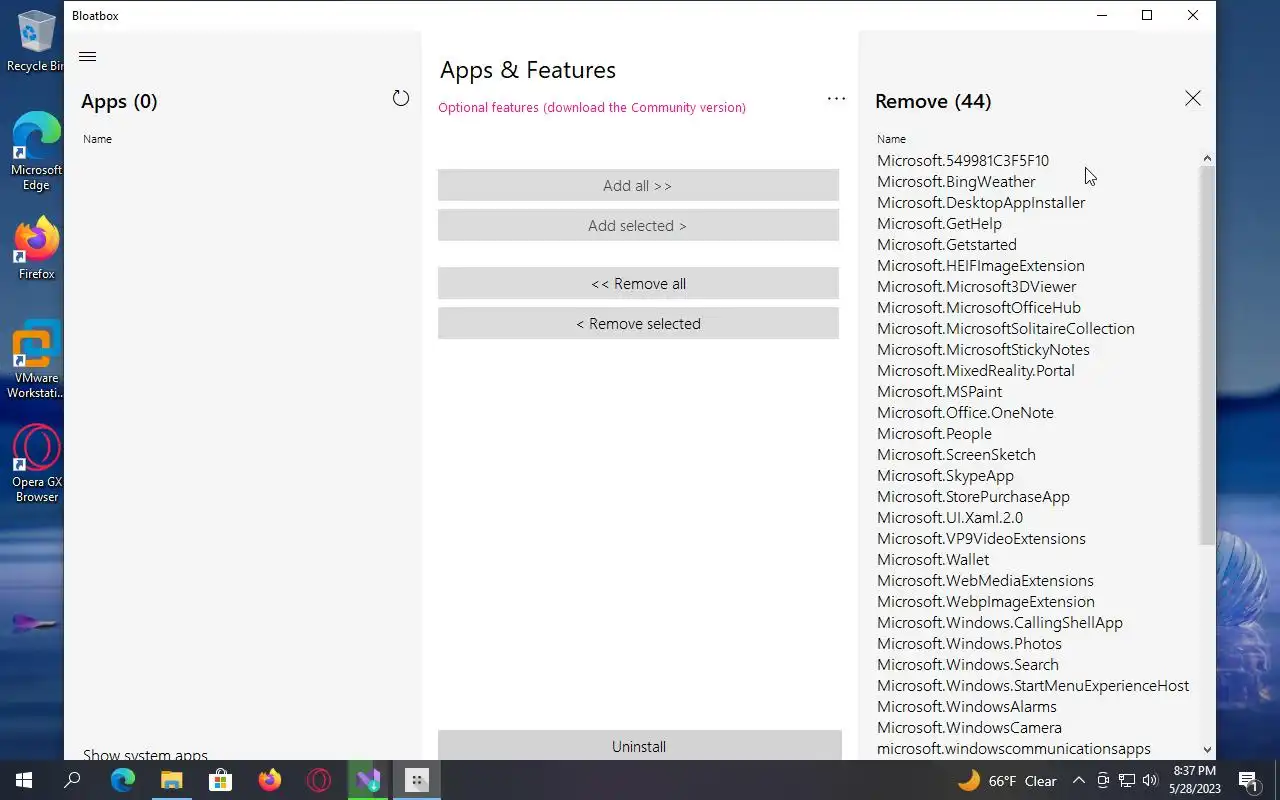The height and width of the screenshot is (800, 1280).
Task: Click Name column header in Apps list
Action: (x=97, y=139)
